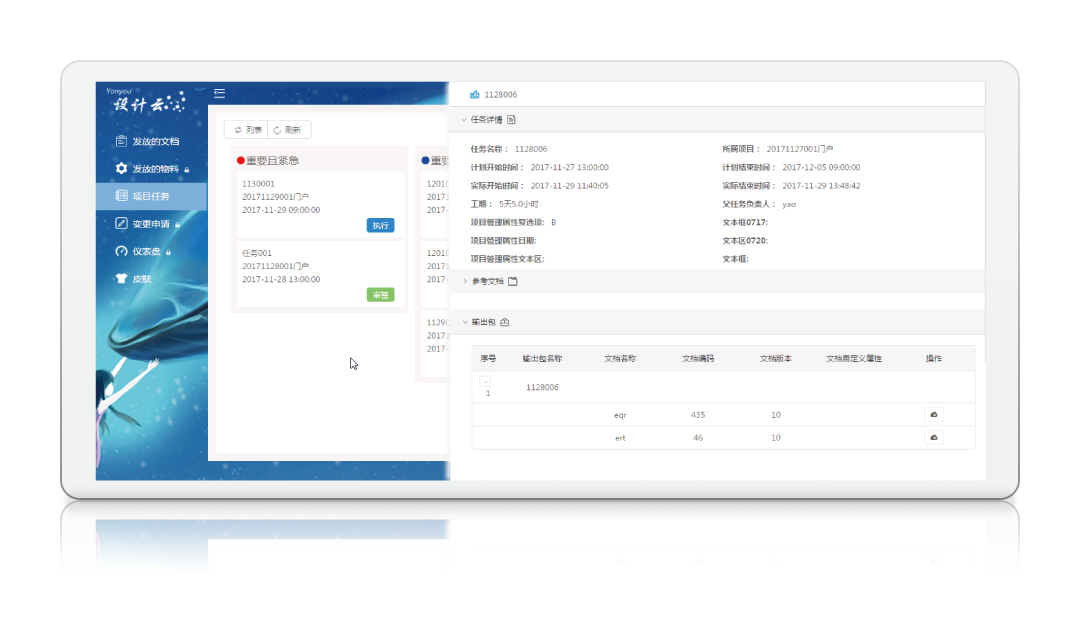Expand the 参考文档 section
The image size is (1080, 620).
tap(464, 282)
